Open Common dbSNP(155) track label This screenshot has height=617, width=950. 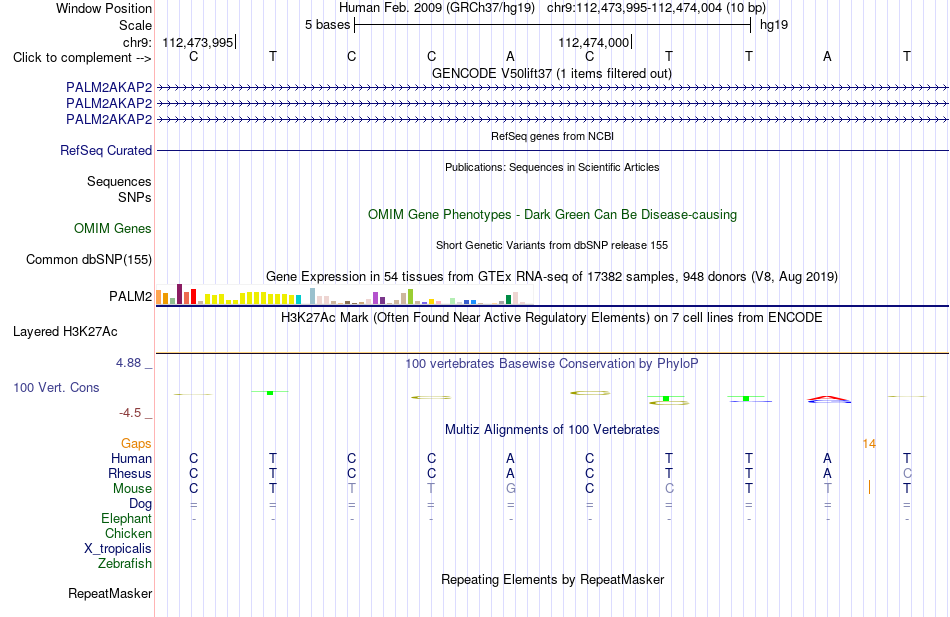click(89, 259)
